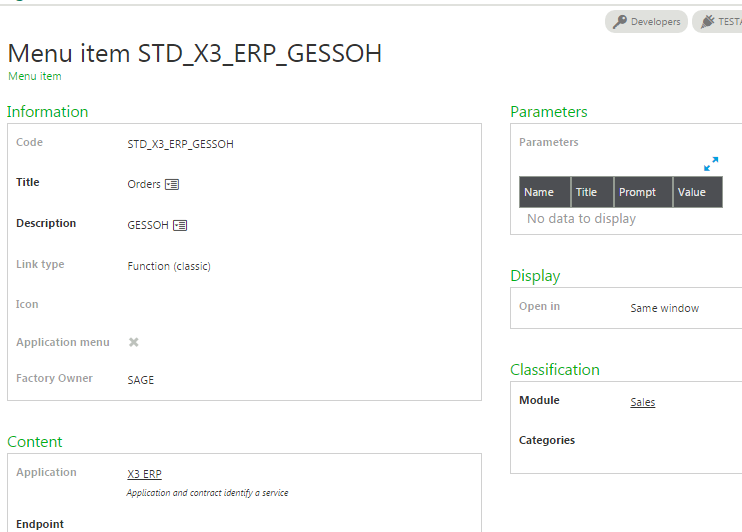Image resolution: width=742 pixels, height=532 pixels.
Task: Open the Description translation icon next to GESSOH
Action: [180, 225]
